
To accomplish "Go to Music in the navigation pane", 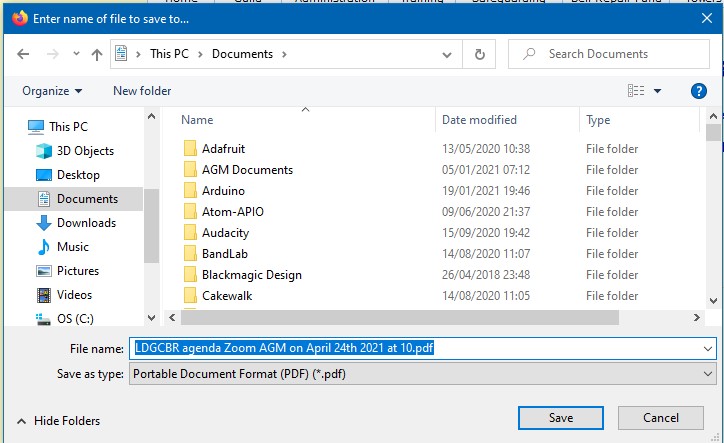I will [x=73, y=247].
